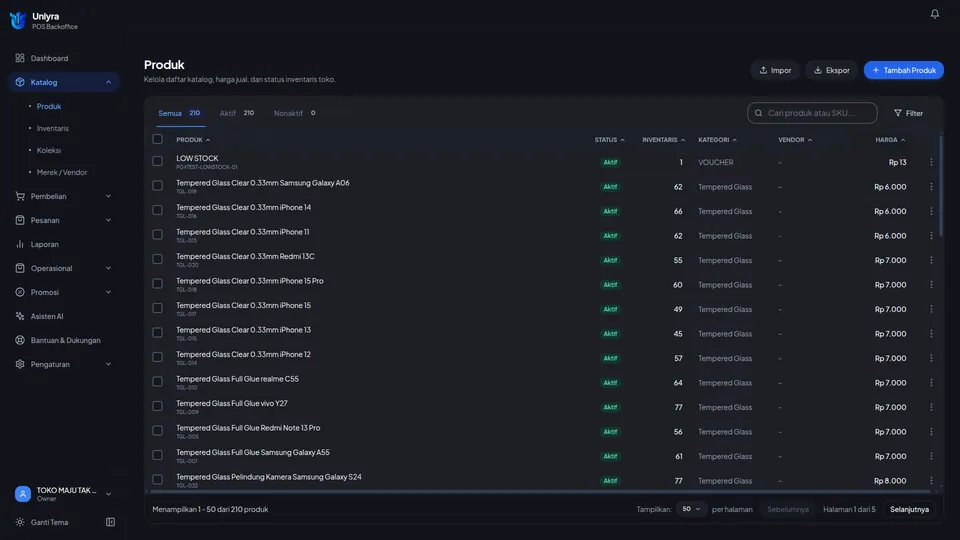The width and height of the screenshot is (960, 540).
Task: Sort by KATEGORI column header
Action: pyautogui.click(x=718, y=140)
